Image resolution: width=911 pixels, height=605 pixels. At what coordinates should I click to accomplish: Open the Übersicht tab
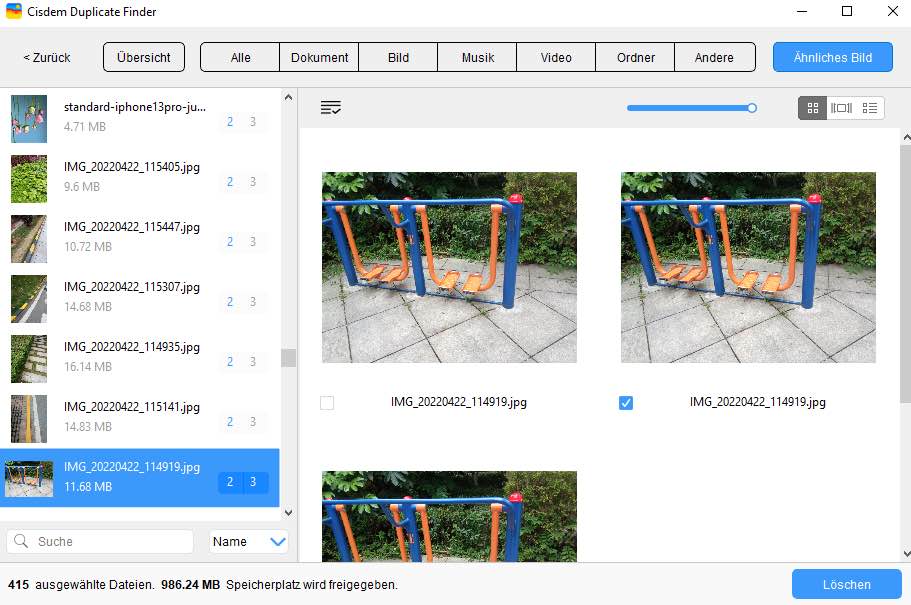point(143,57)
